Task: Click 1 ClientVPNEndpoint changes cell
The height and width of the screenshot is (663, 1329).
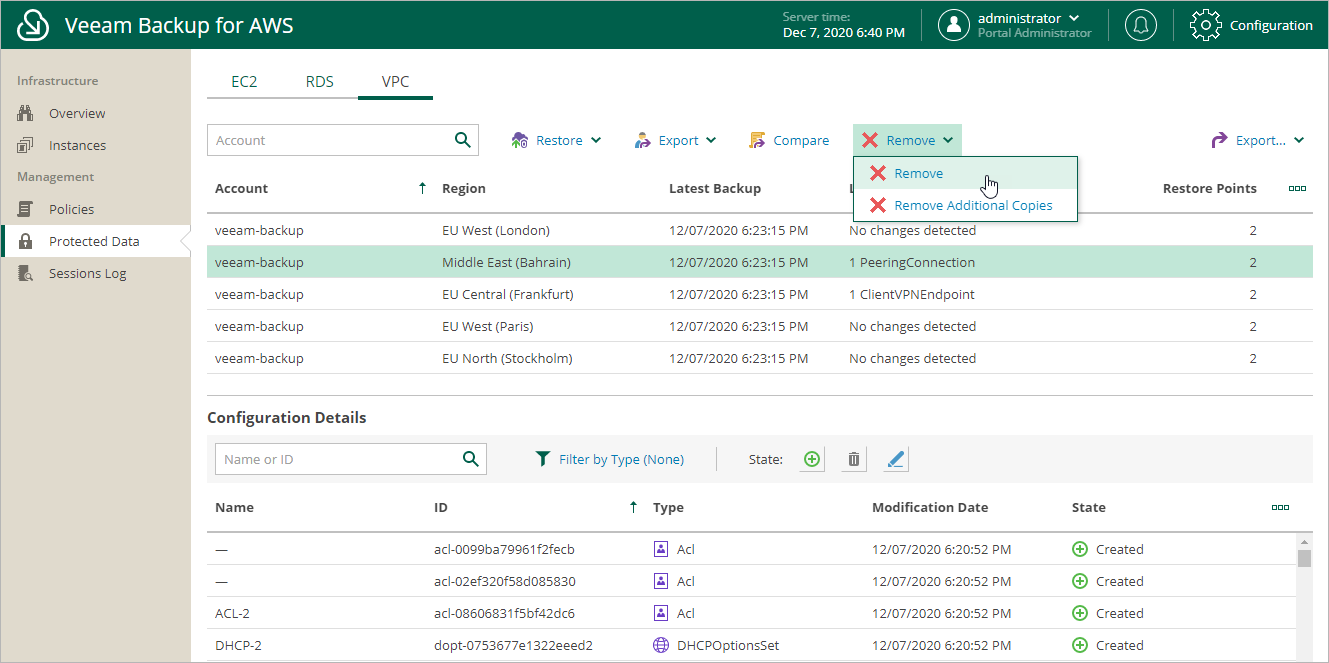Action: (912, 294)
